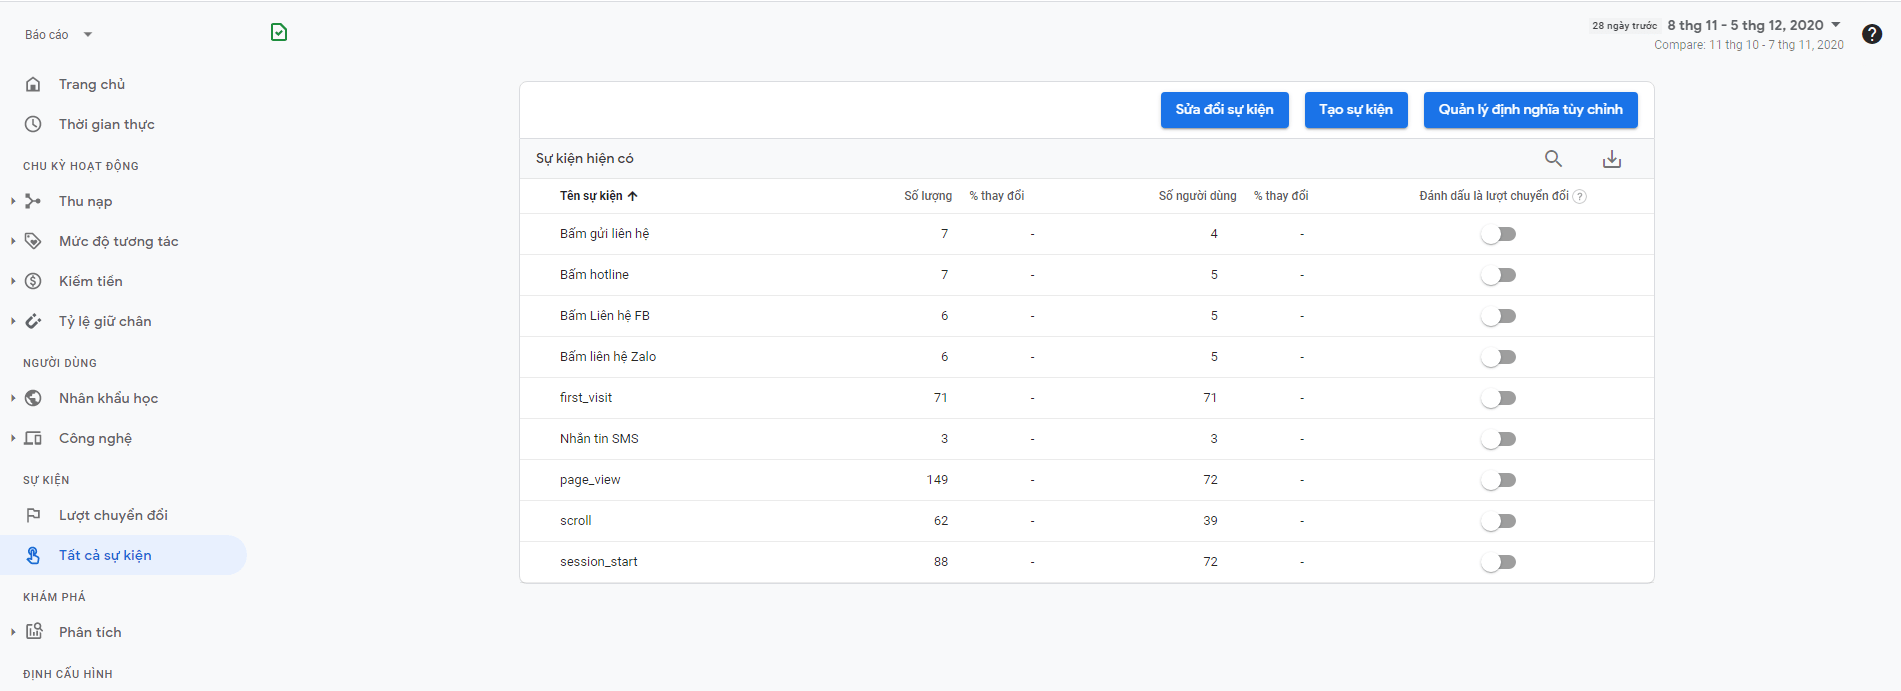Click the Tỷ lệ giữ chân magnet icon

click(33, 321)
